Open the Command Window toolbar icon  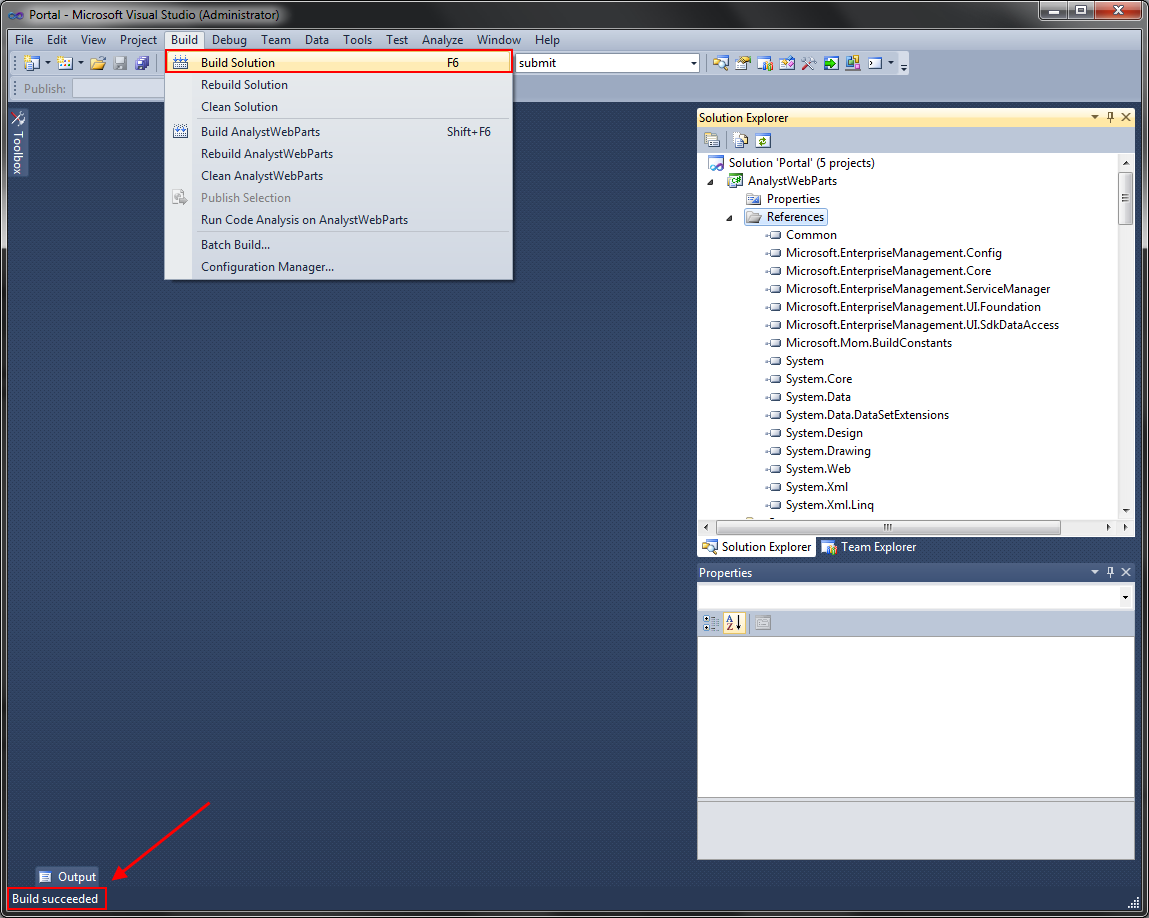[x=875, y=63]
